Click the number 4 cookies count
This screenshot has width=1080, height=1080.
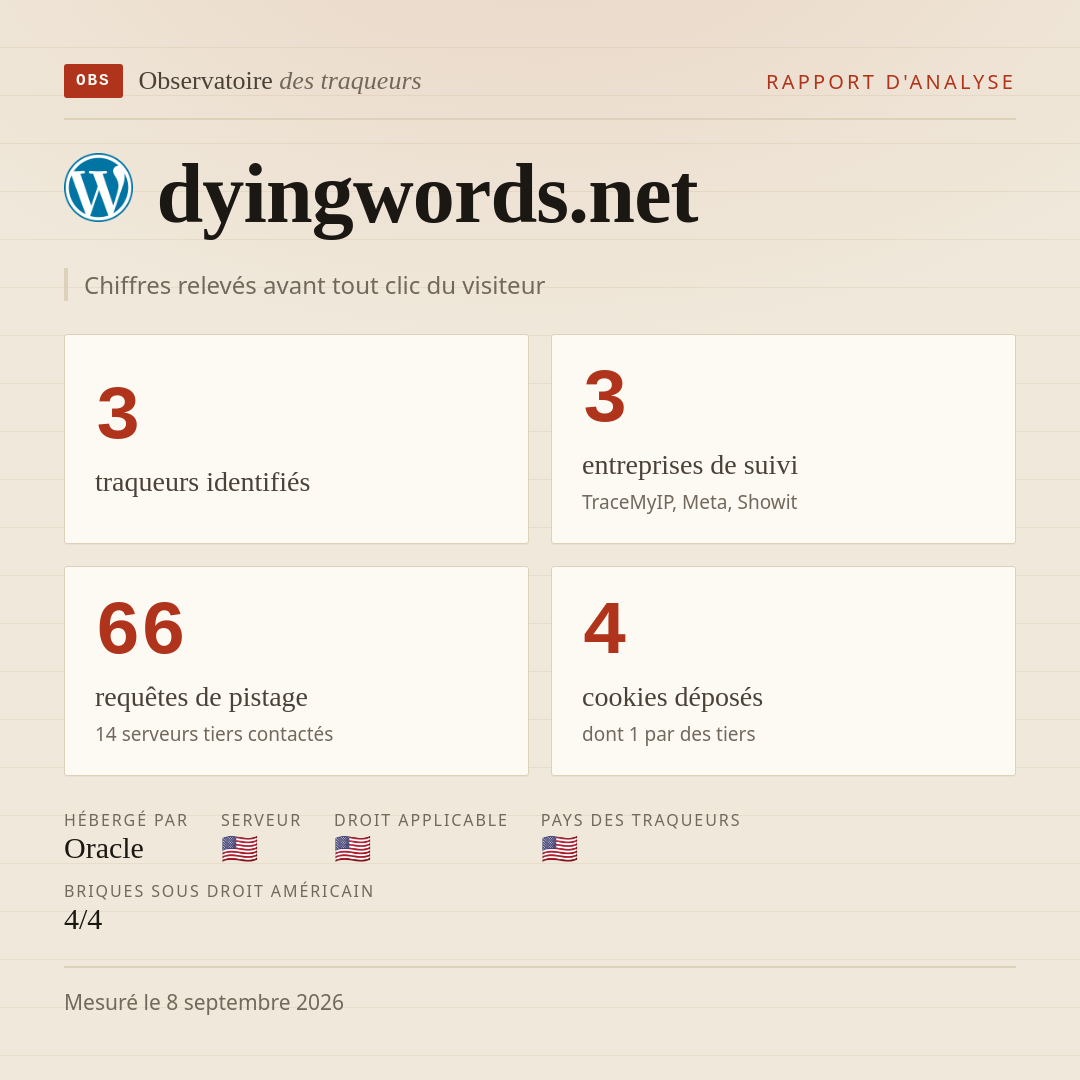coord(605,629)
